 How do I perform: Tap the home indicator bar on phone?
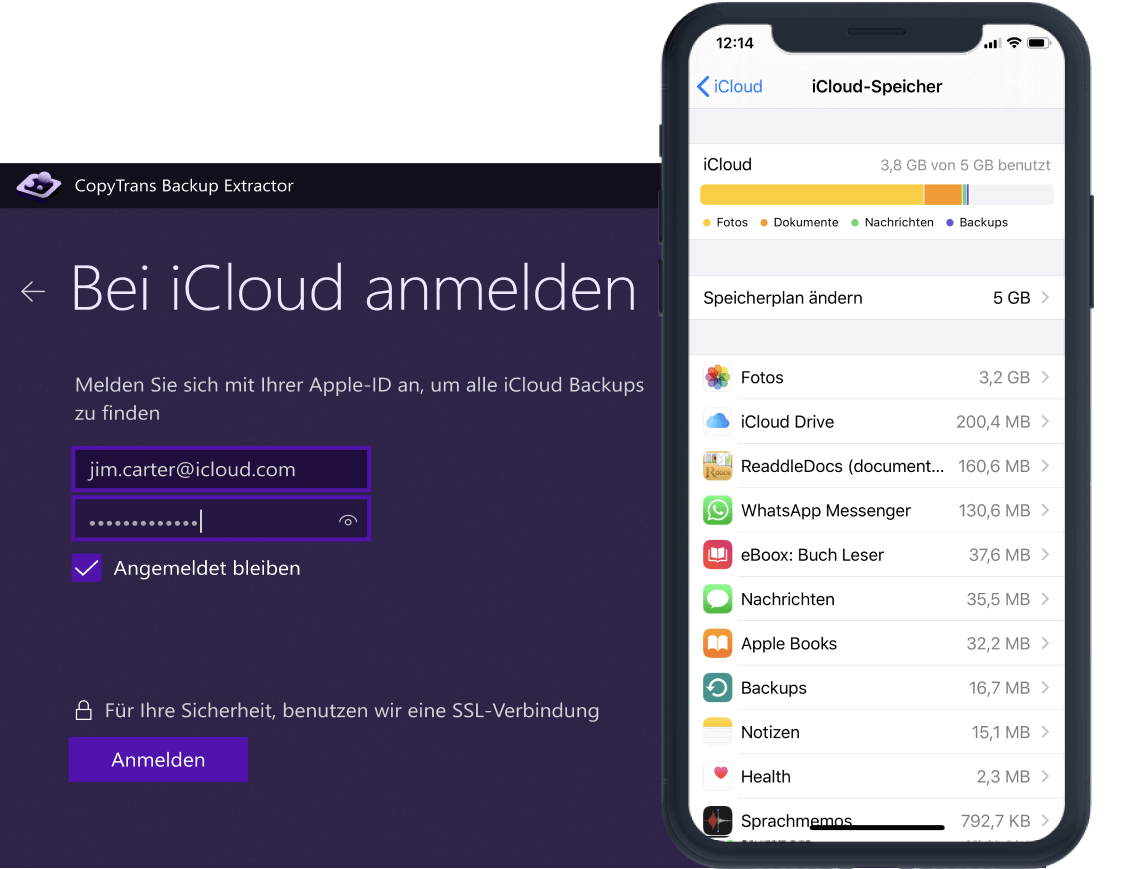877,827
